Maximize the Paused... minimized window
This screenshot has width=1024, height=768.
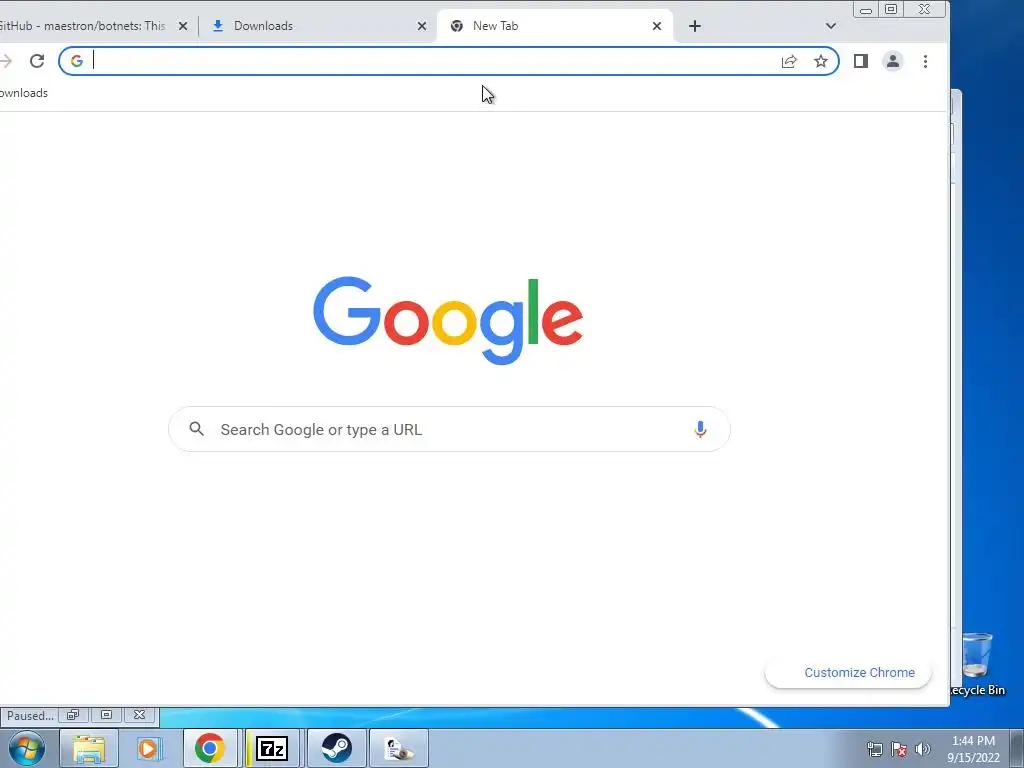click(x=106, y=715)
